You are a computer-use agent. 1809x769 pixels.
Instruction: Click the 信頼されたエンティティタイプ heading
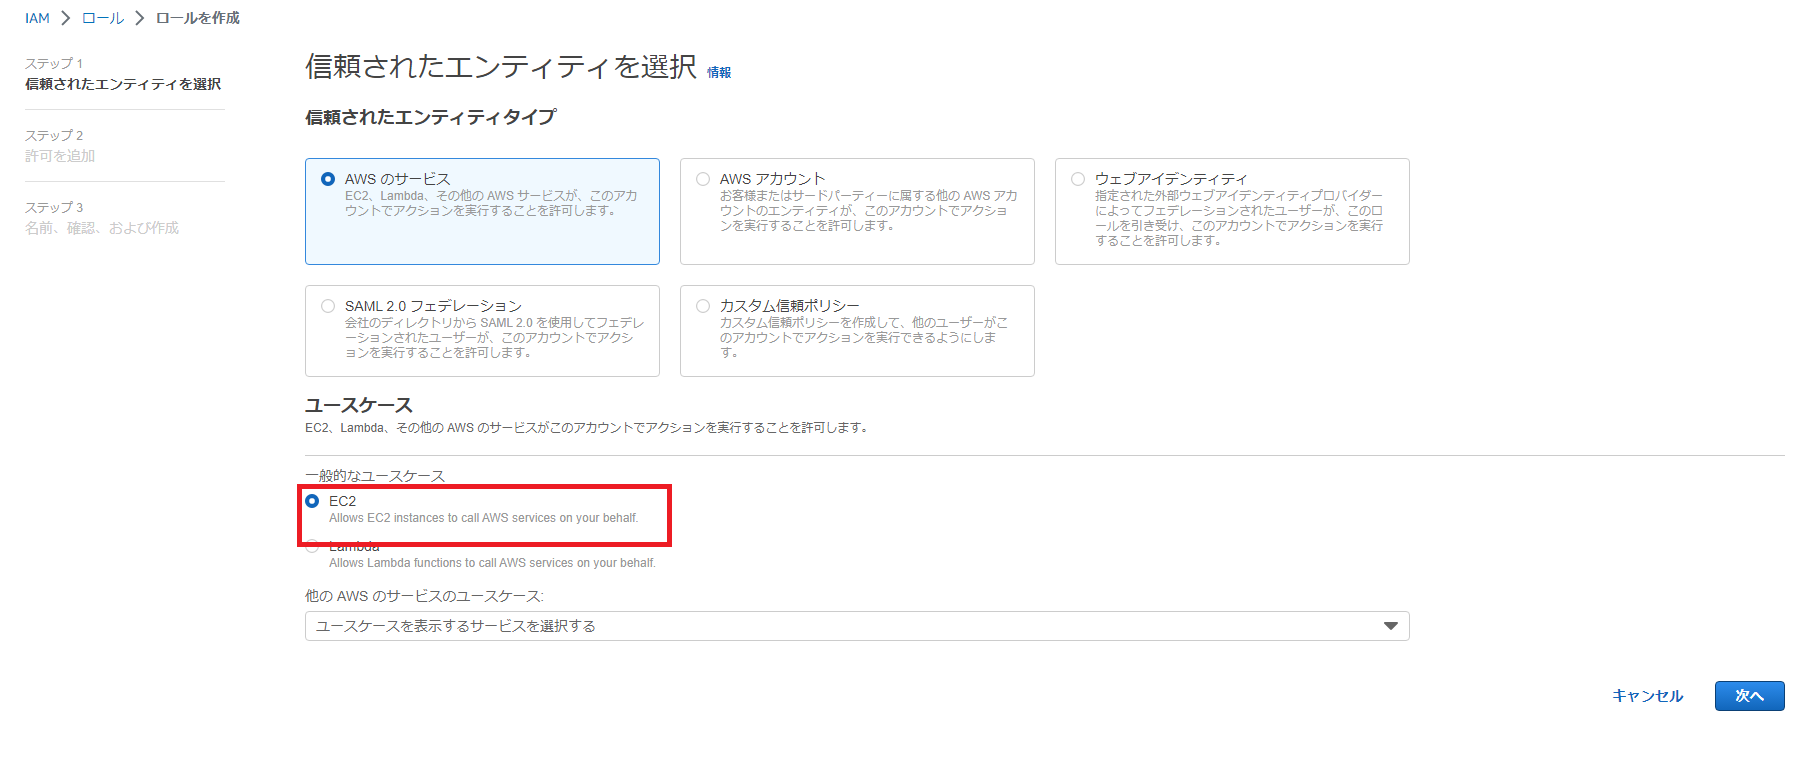click(431, 117)
